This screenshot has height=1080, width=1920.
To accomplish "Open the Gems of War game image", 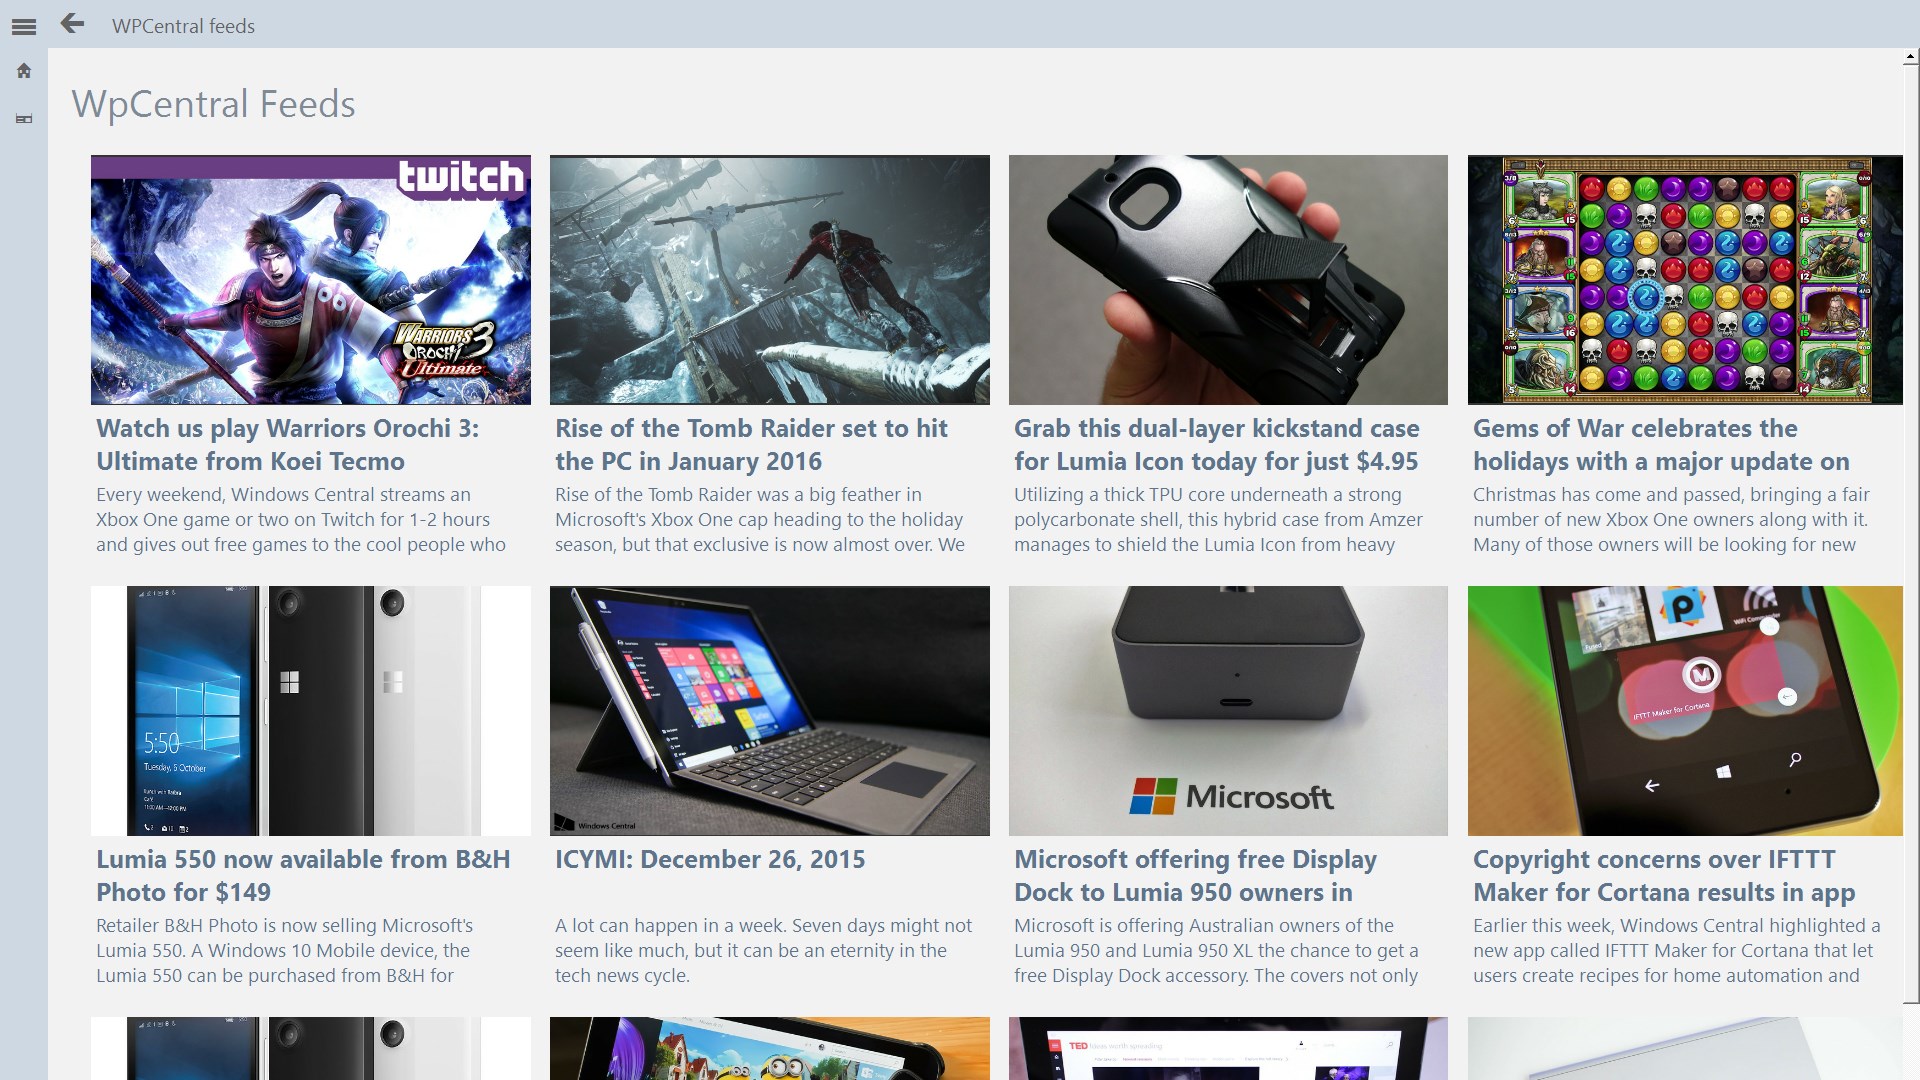I will (x=1685, y=280).
